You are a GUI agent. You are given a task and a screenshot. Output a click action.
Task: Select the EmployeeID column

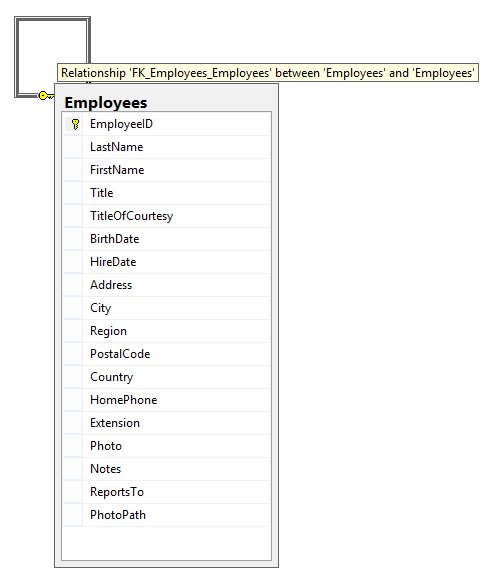(x=167, y=124)
